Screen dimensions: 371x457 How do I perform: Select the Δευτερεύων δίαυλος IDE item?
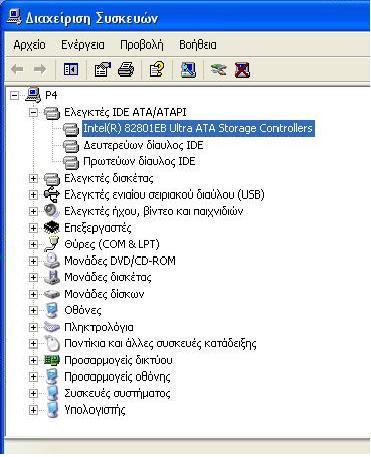tap(143, 145)
